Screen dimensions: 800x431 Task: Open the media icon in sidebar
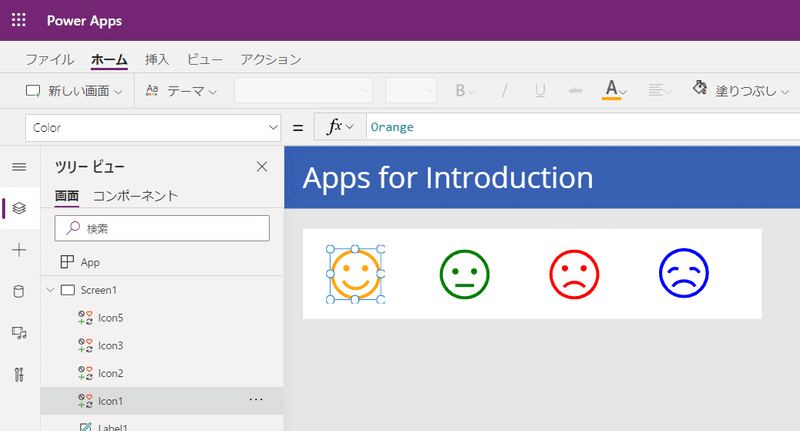click(x=19, y=333)
